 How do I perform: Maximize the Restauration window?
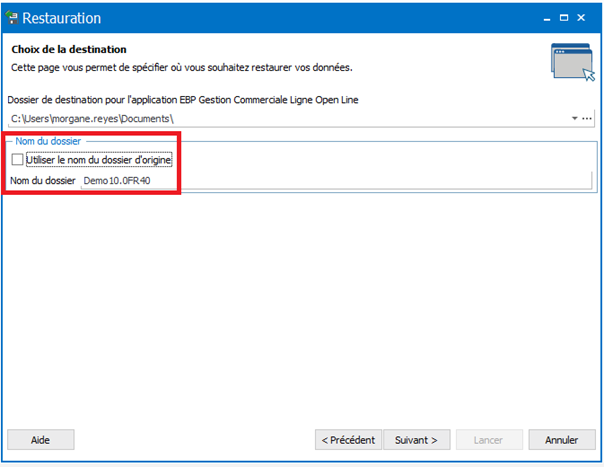pos(564,18)
